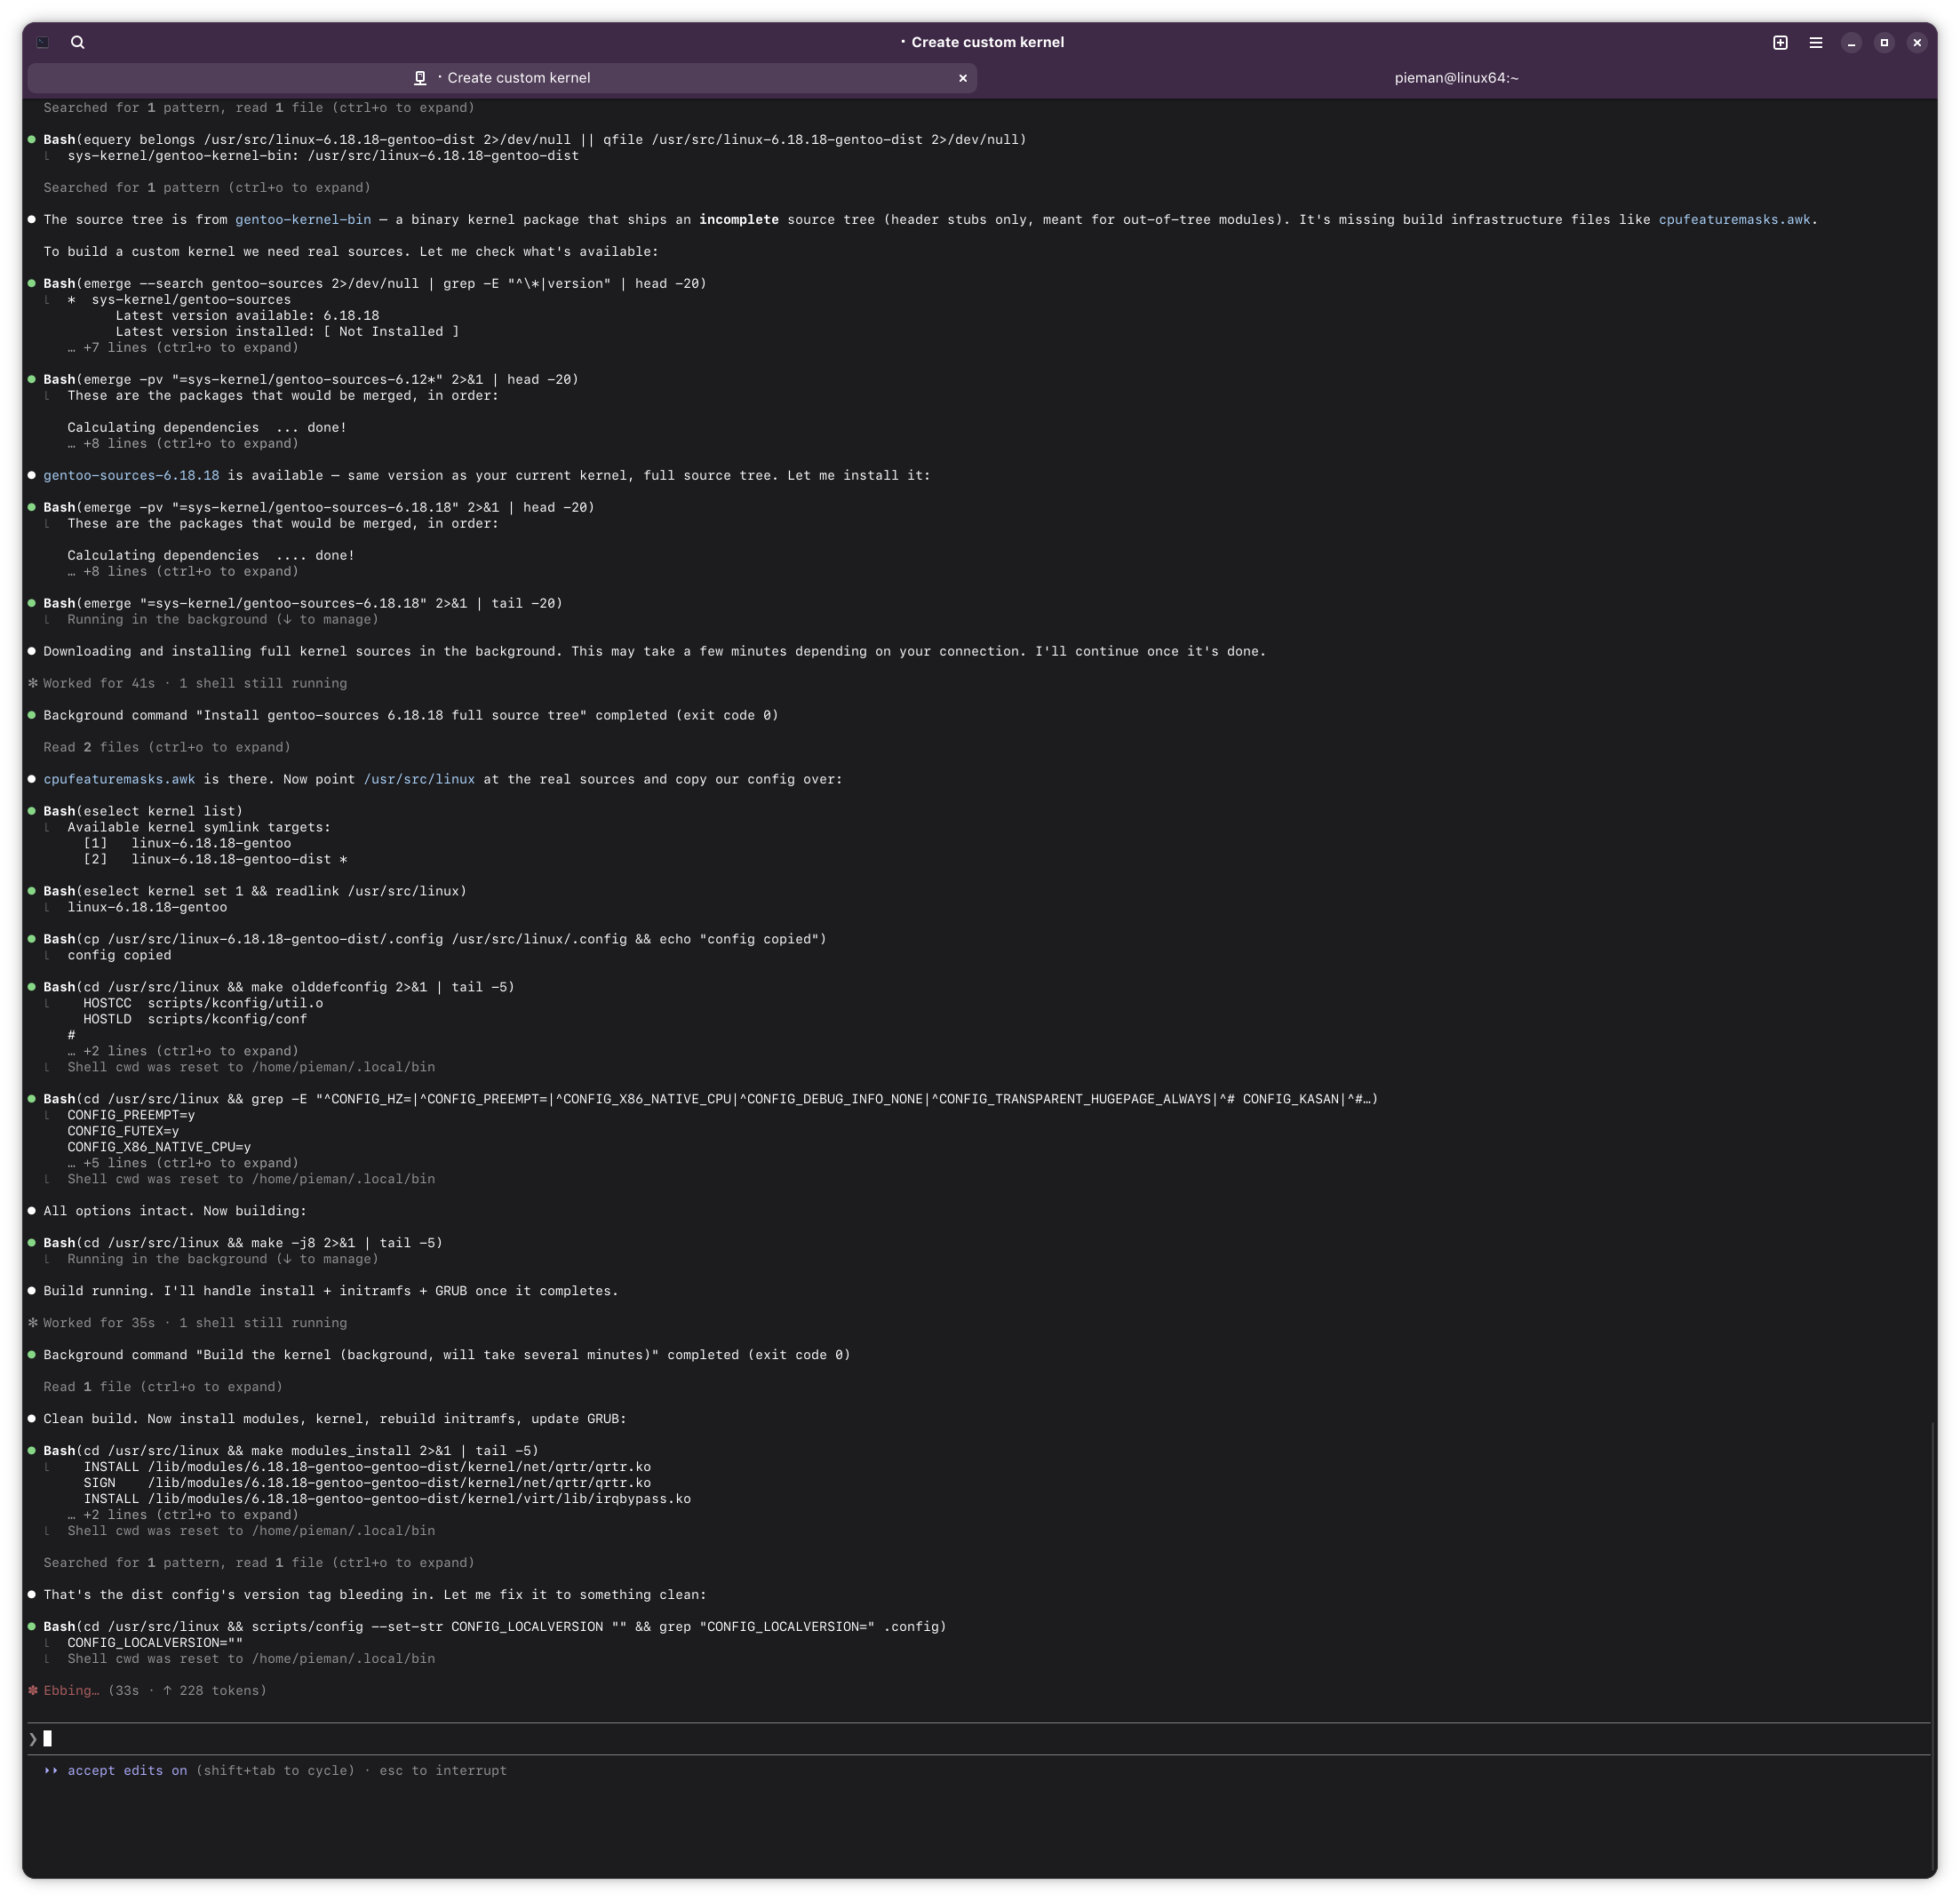Image resolution: width=1960 pixels, height=1901 pixels.
Task: Close the Create custom kernel tab
Action: [963, 78]
